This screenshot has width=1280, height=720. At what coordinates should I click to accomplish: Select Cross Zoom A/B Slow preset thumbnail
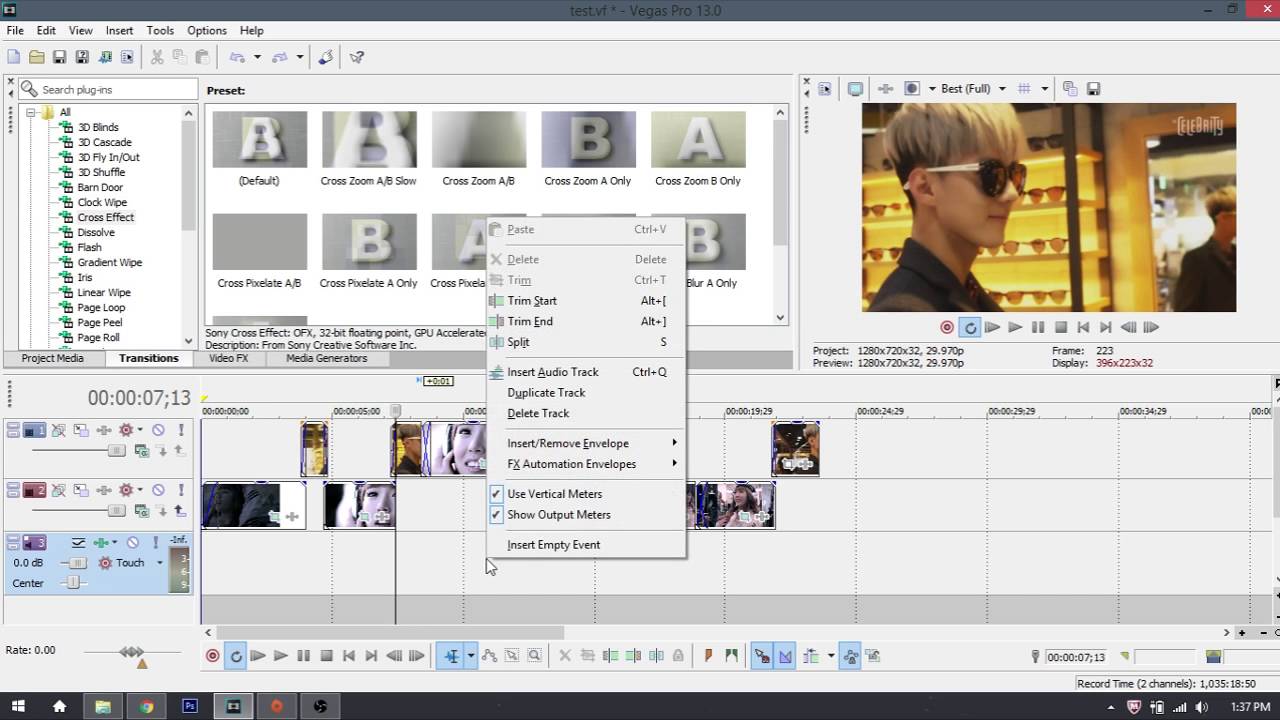(x=369, y=140)
